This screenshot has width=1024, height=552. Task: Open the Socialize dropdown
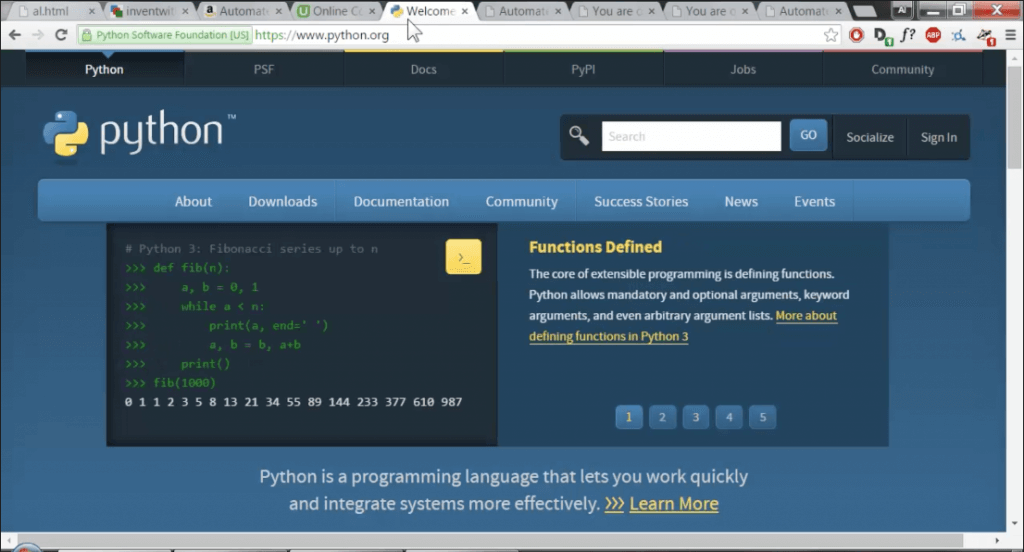coord(869,137)
